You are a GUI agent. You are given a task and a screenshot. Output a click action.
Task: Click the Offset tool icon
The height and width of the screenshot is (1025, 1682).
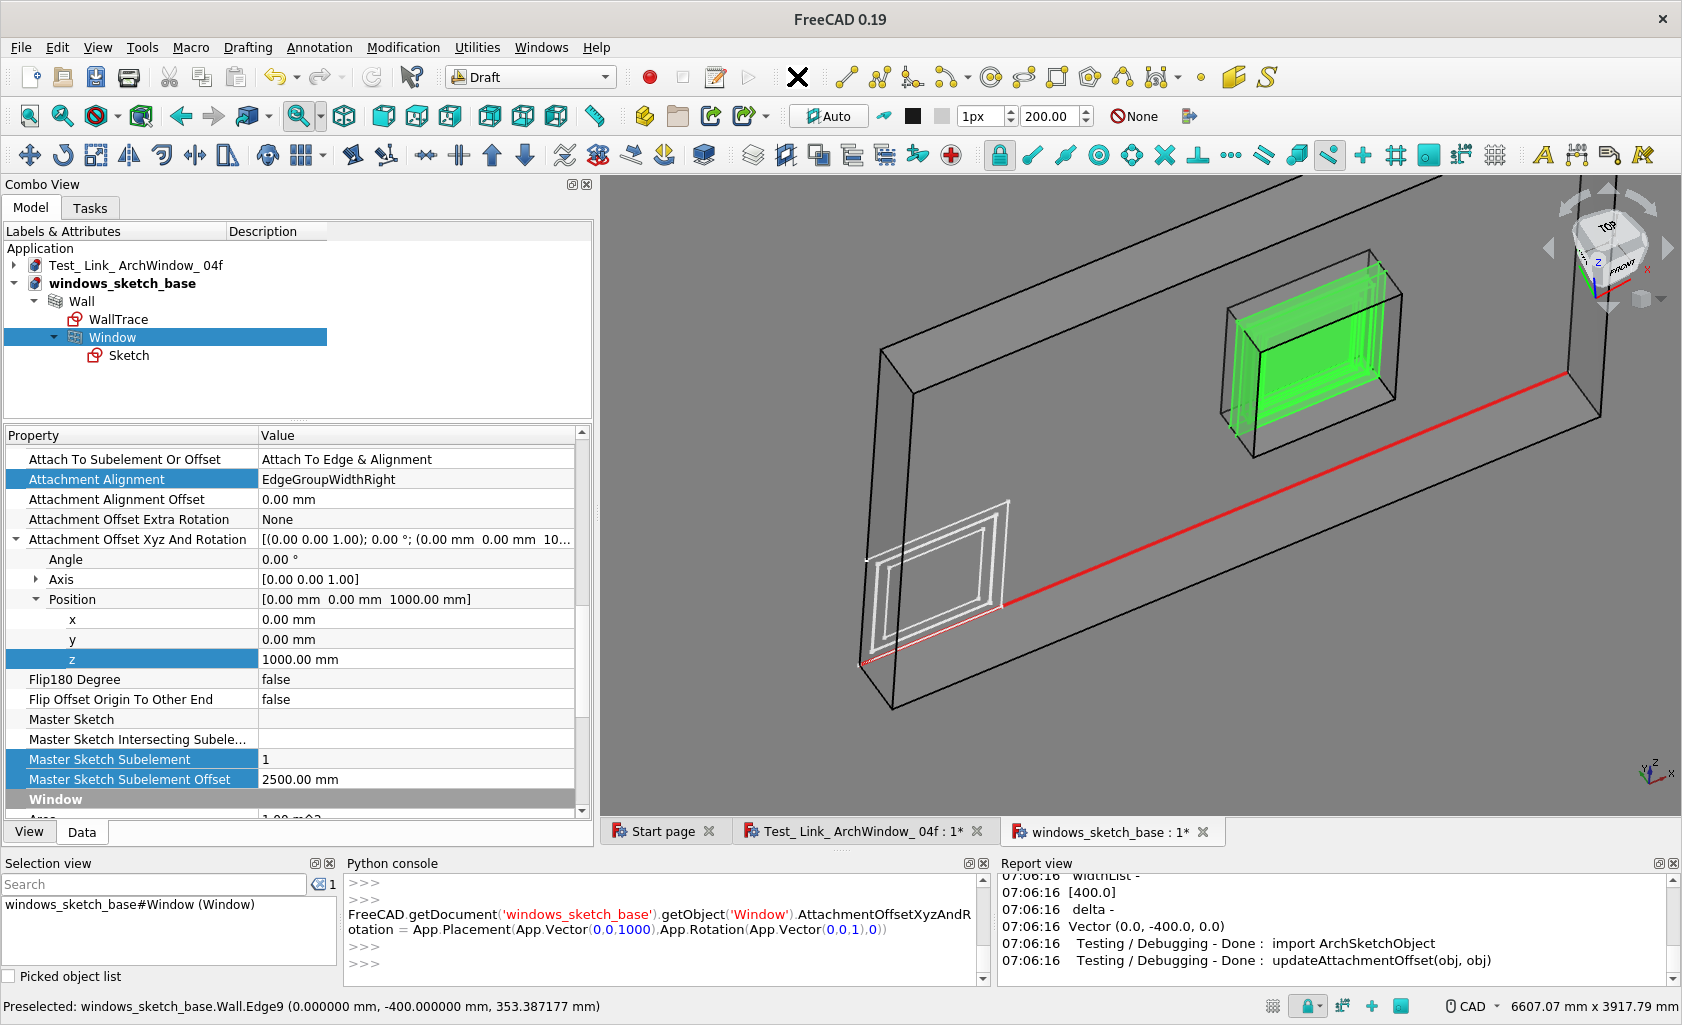pyautogui.click(x=162, y=155)
